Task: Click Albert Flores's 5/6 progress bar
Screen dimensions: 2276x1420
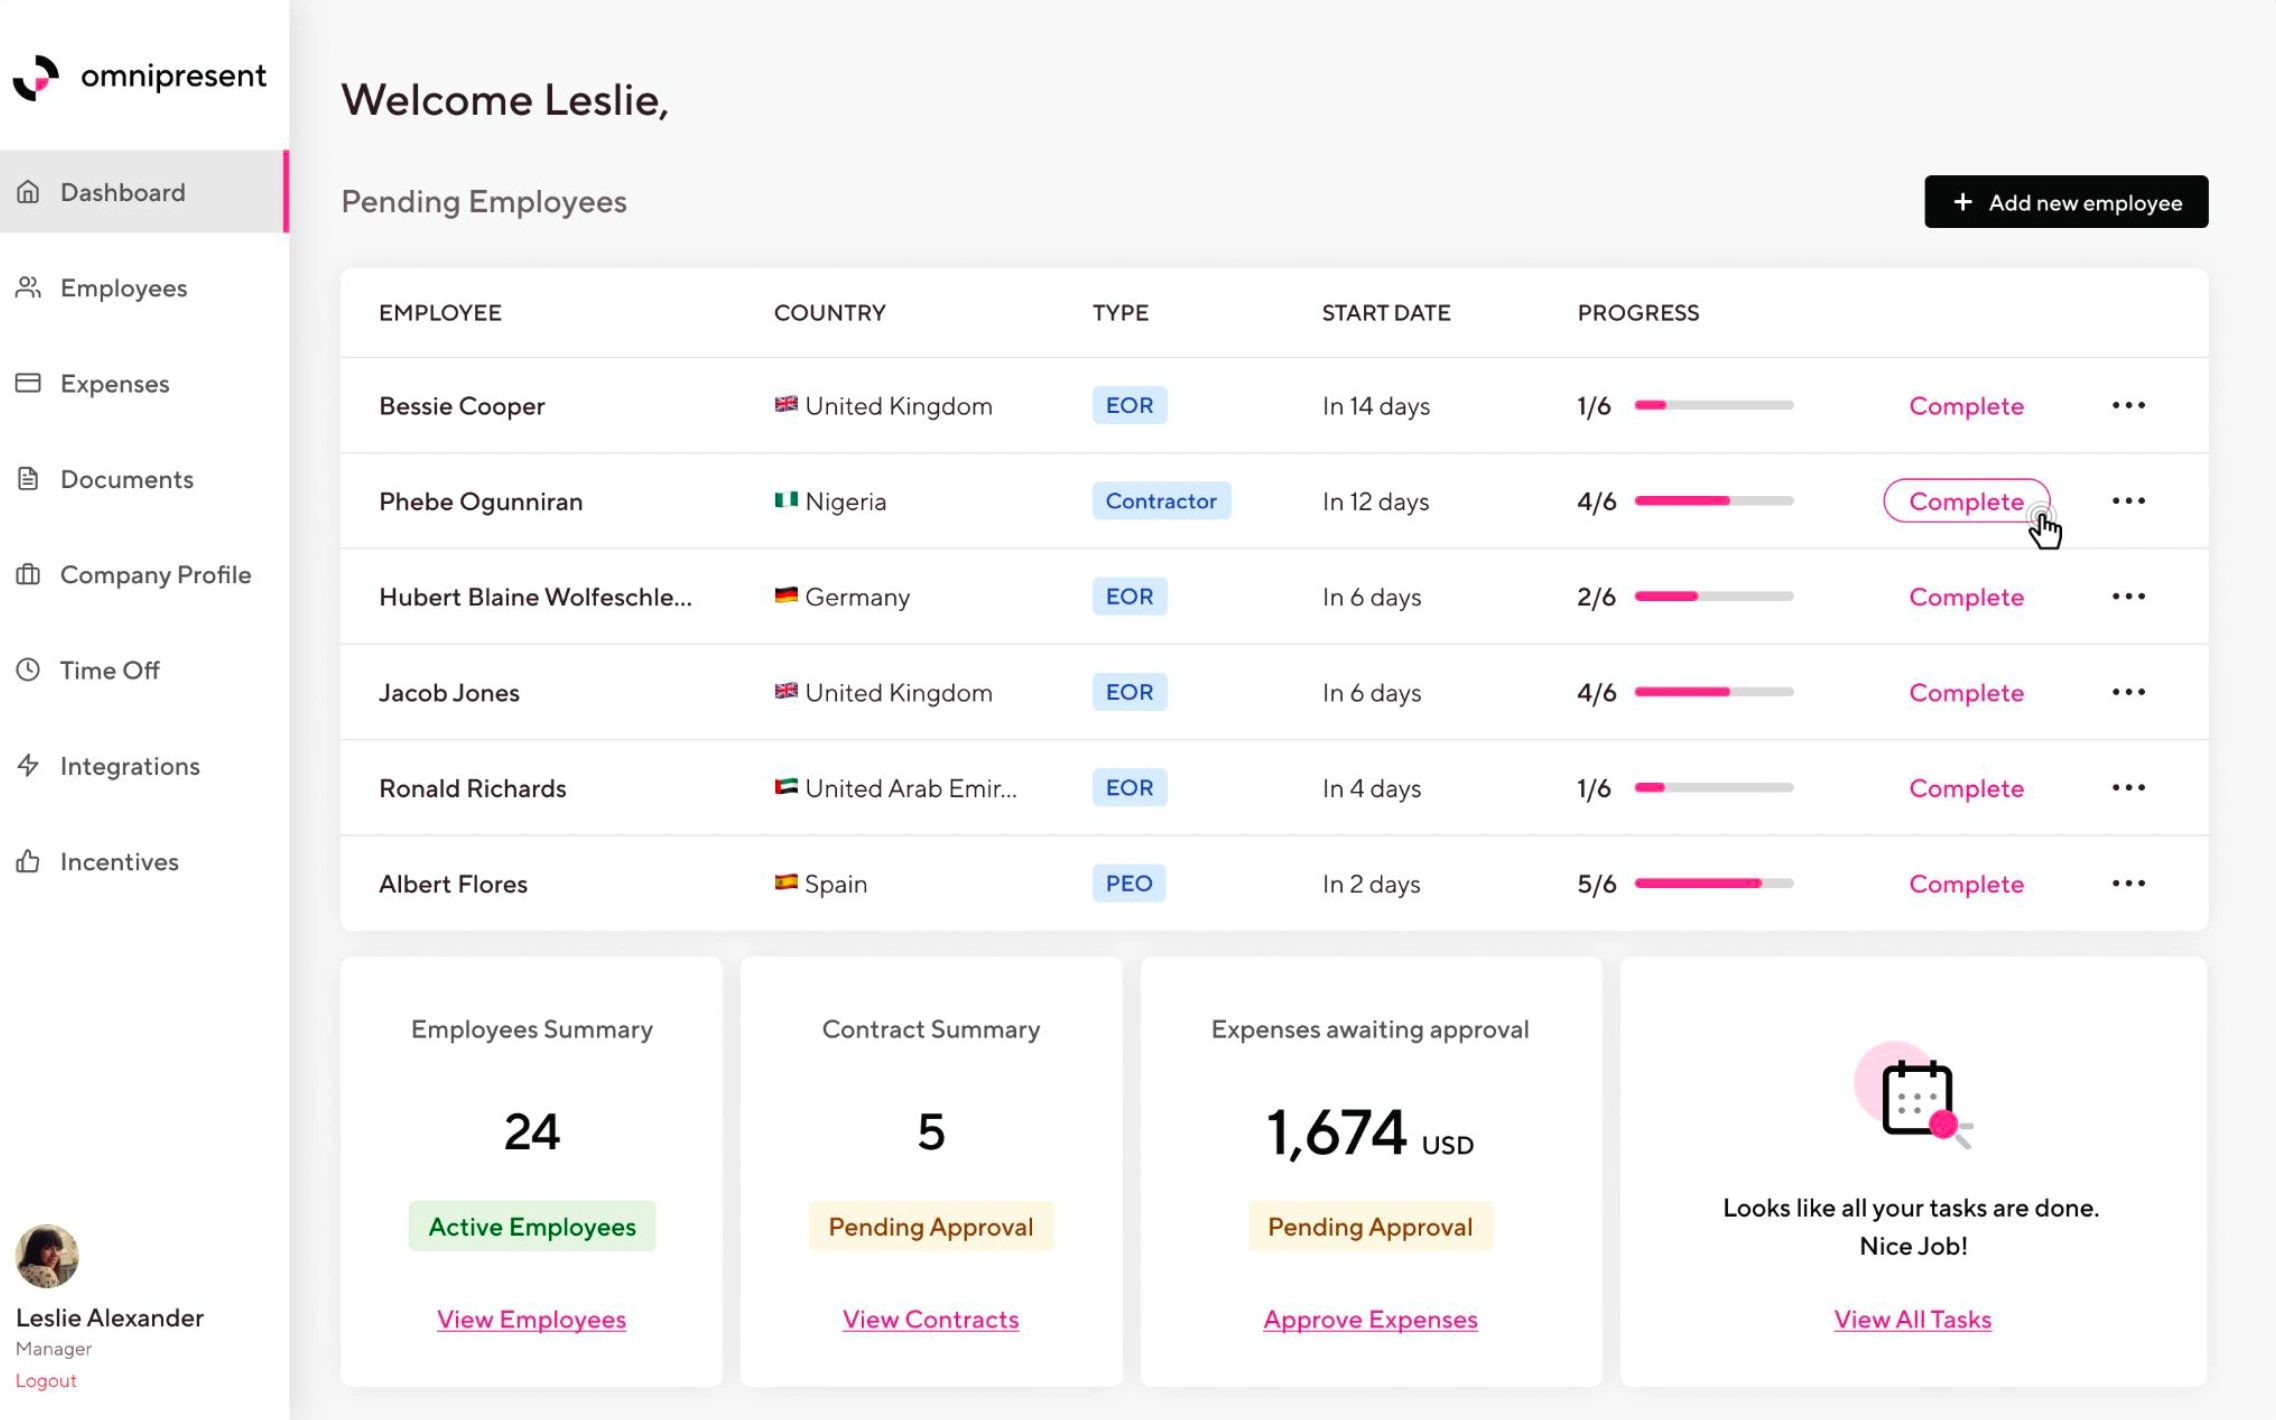Action: [x=1714, y=883]
